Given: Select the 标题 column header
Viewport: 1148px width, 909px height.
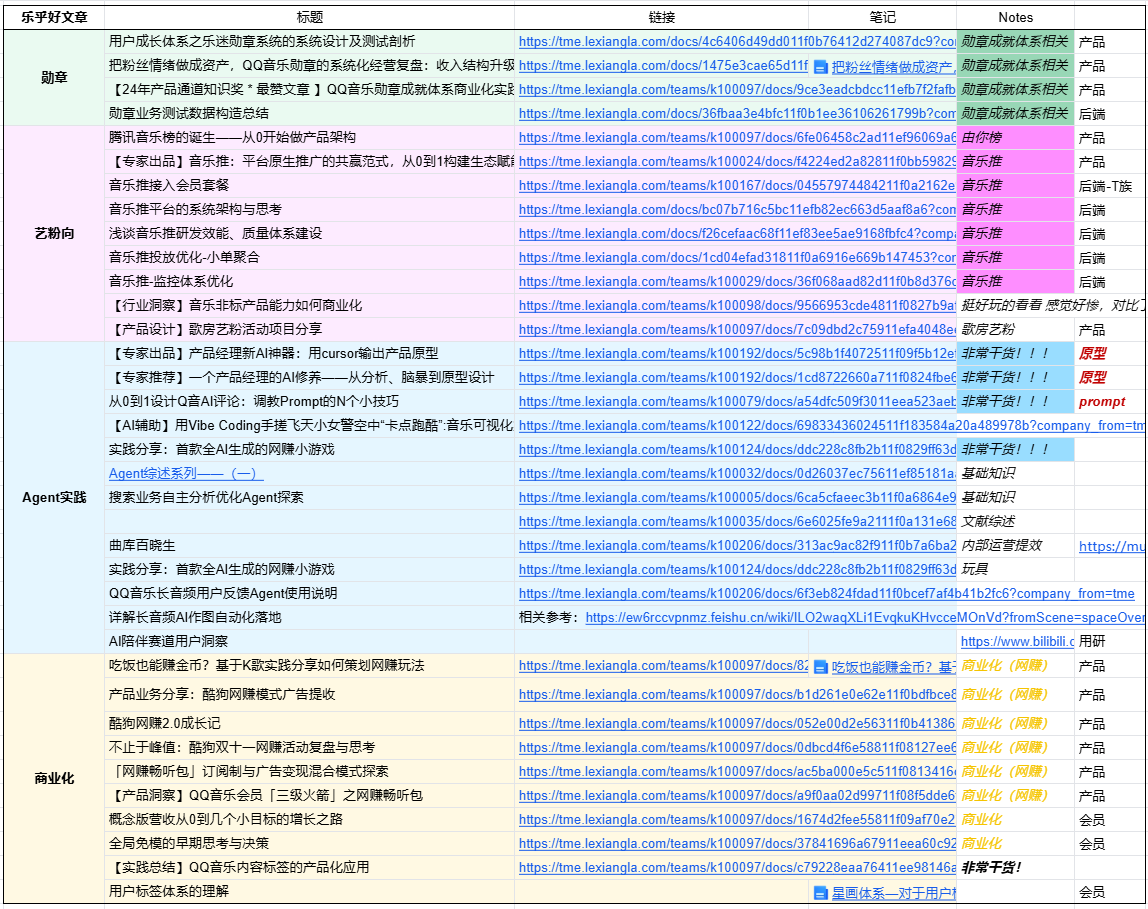Looking at the screenshot, I should point(310,17).
